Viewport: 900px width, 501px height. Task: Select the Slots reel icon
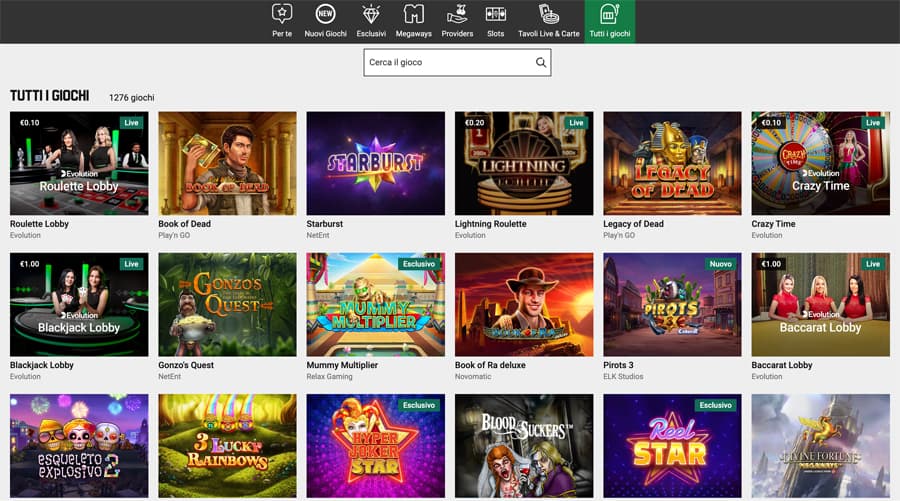(495, 14)
